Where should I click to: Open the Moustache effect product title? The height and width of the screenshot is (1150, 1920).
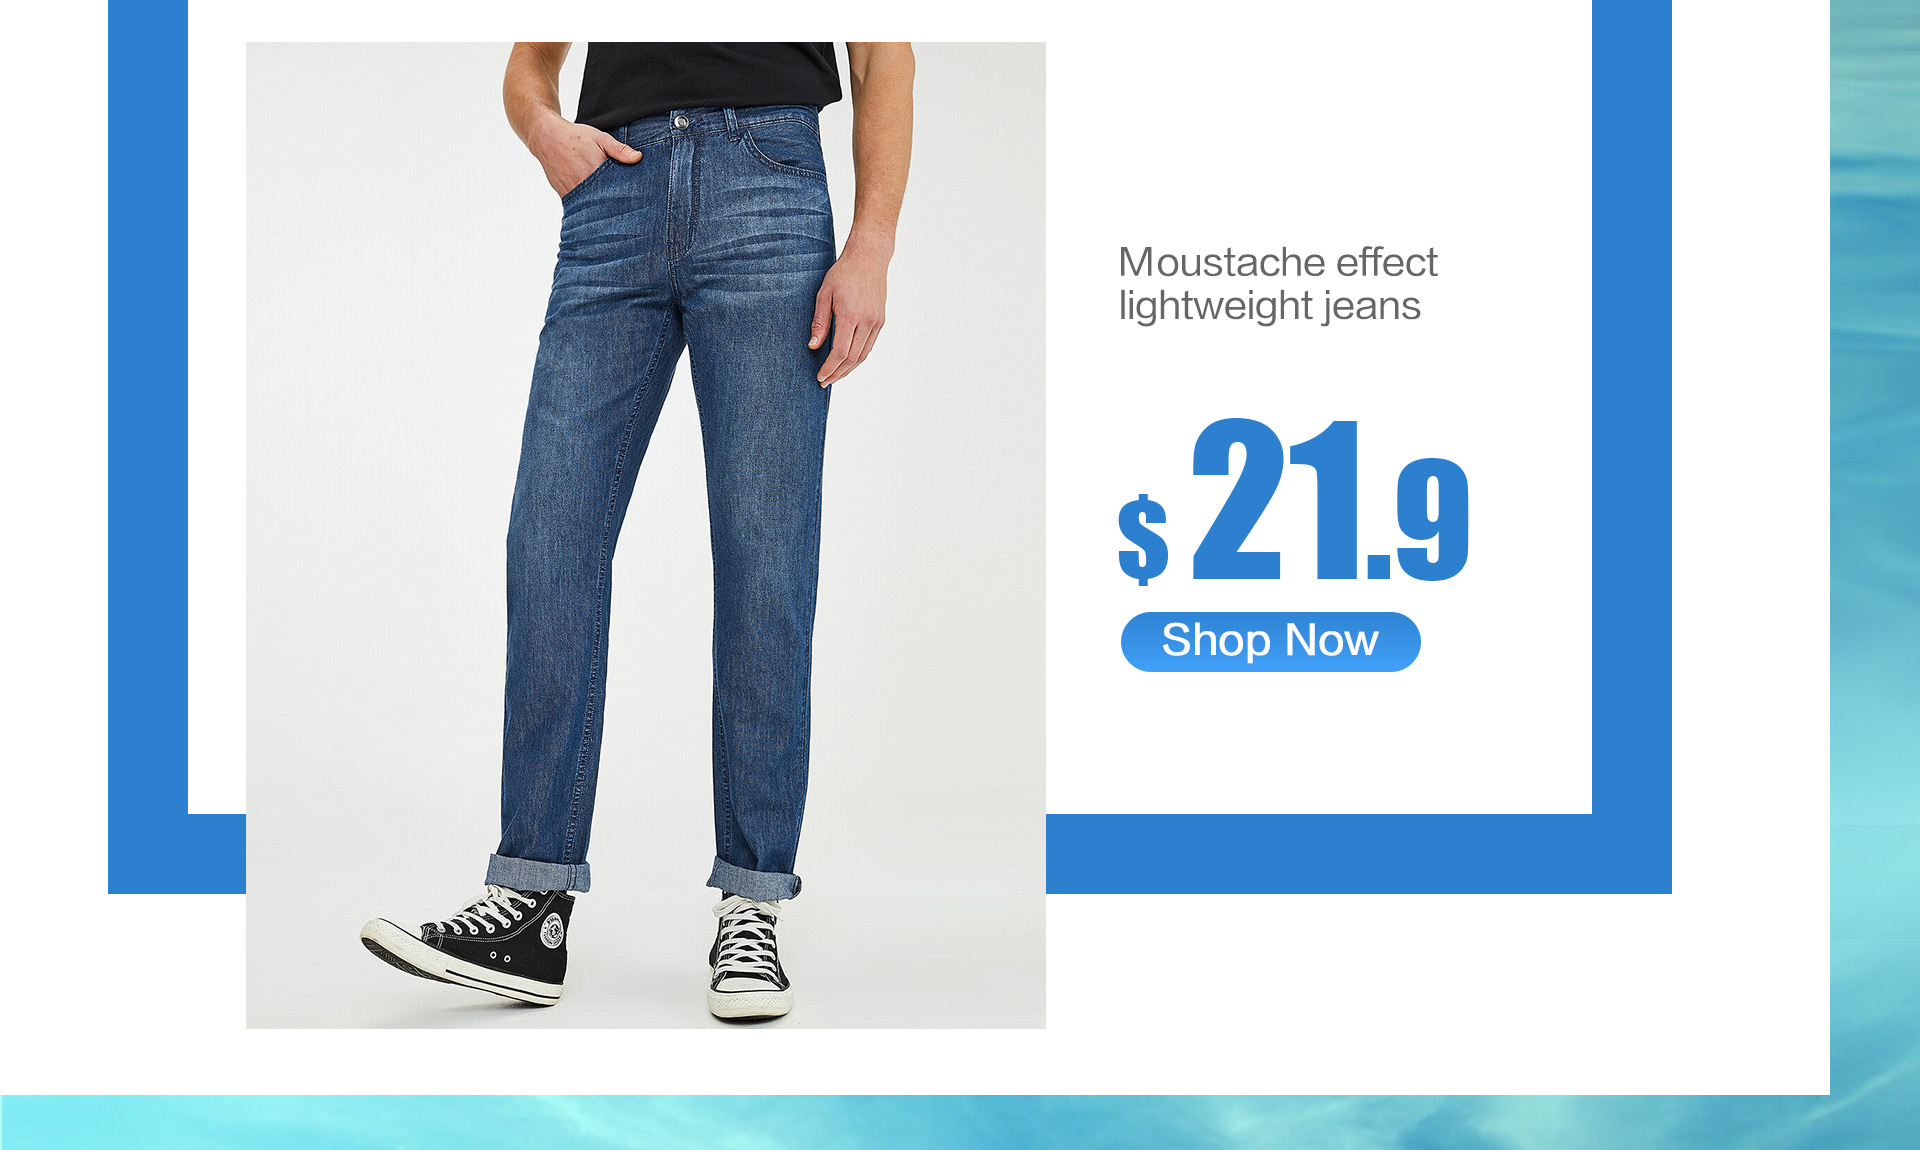pyautogui.click(x=1277, y=262)
